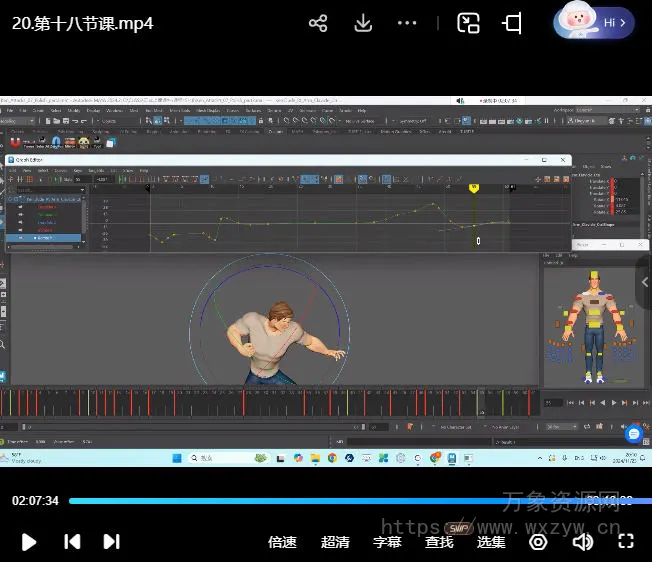Click the character picker thumbnail in video

594,324
